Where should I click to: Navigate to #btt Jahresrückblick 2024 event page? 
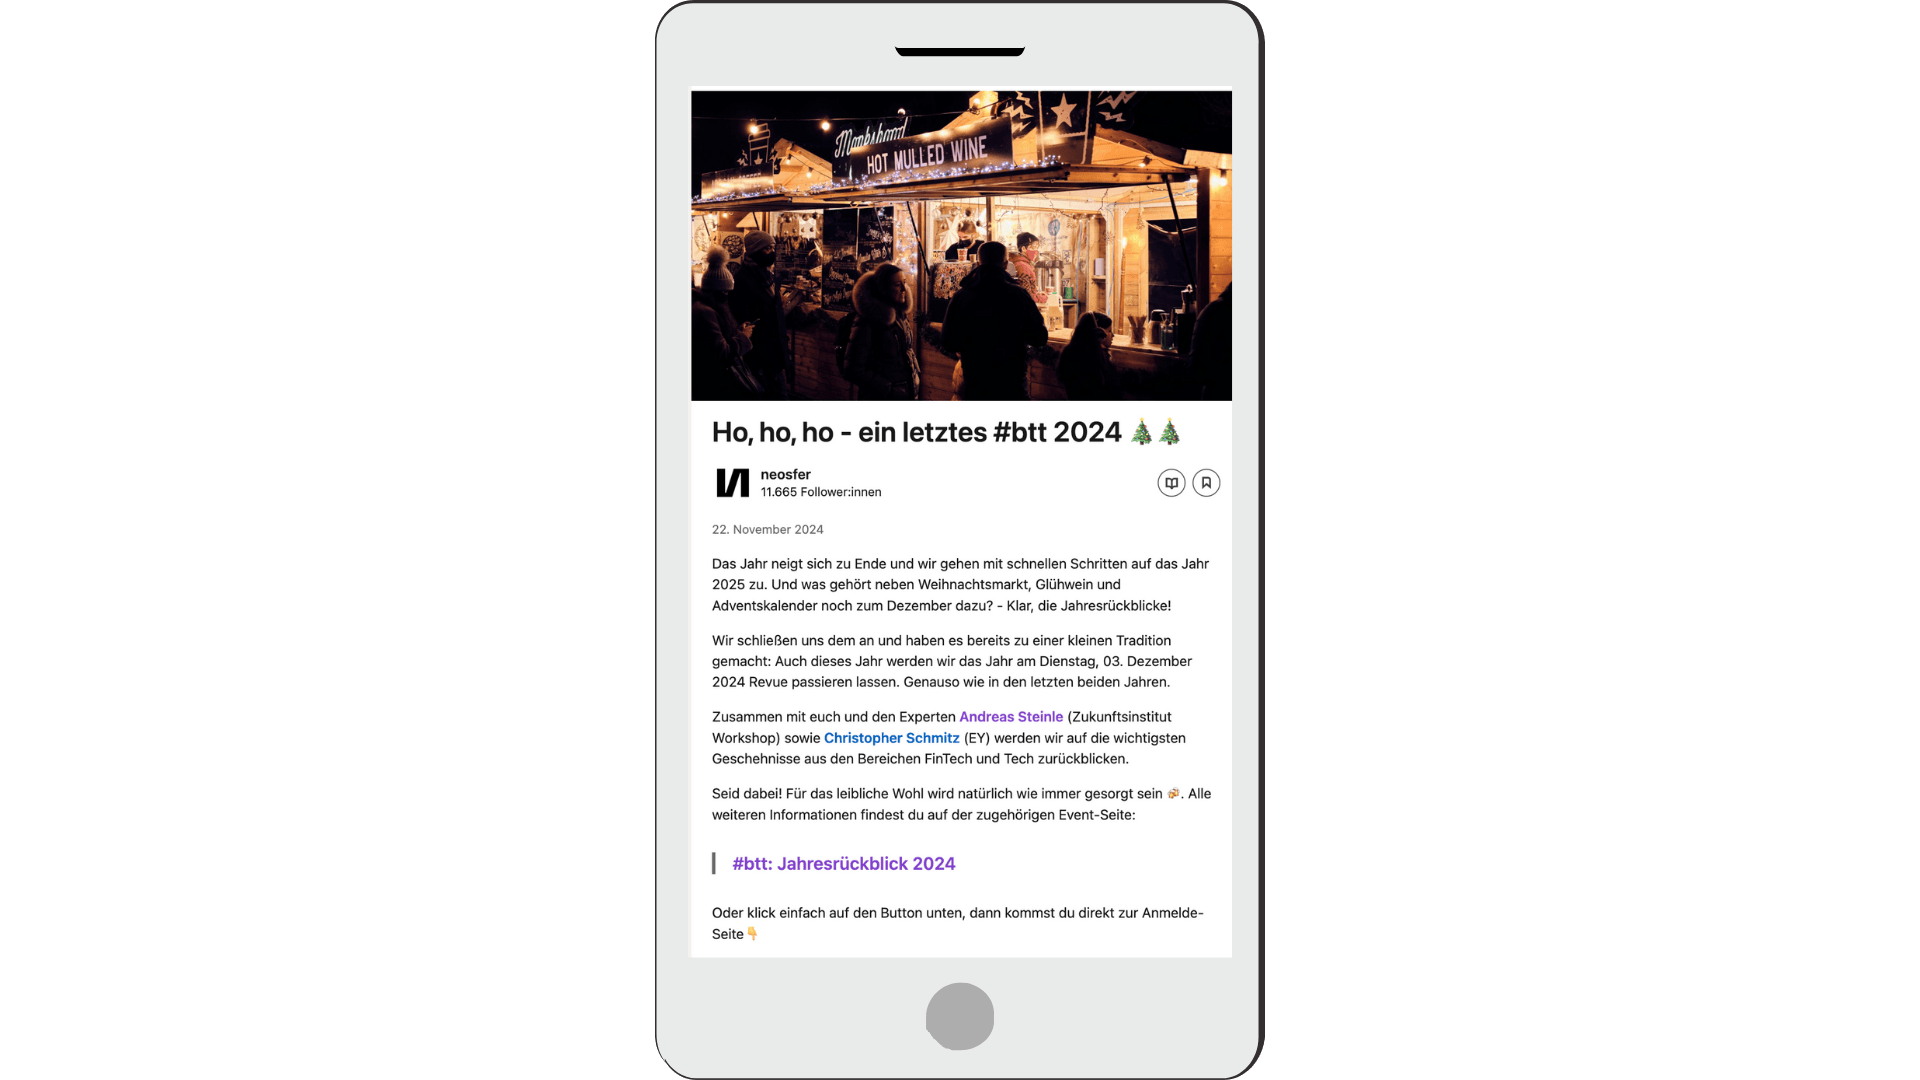tap(844, 862)
